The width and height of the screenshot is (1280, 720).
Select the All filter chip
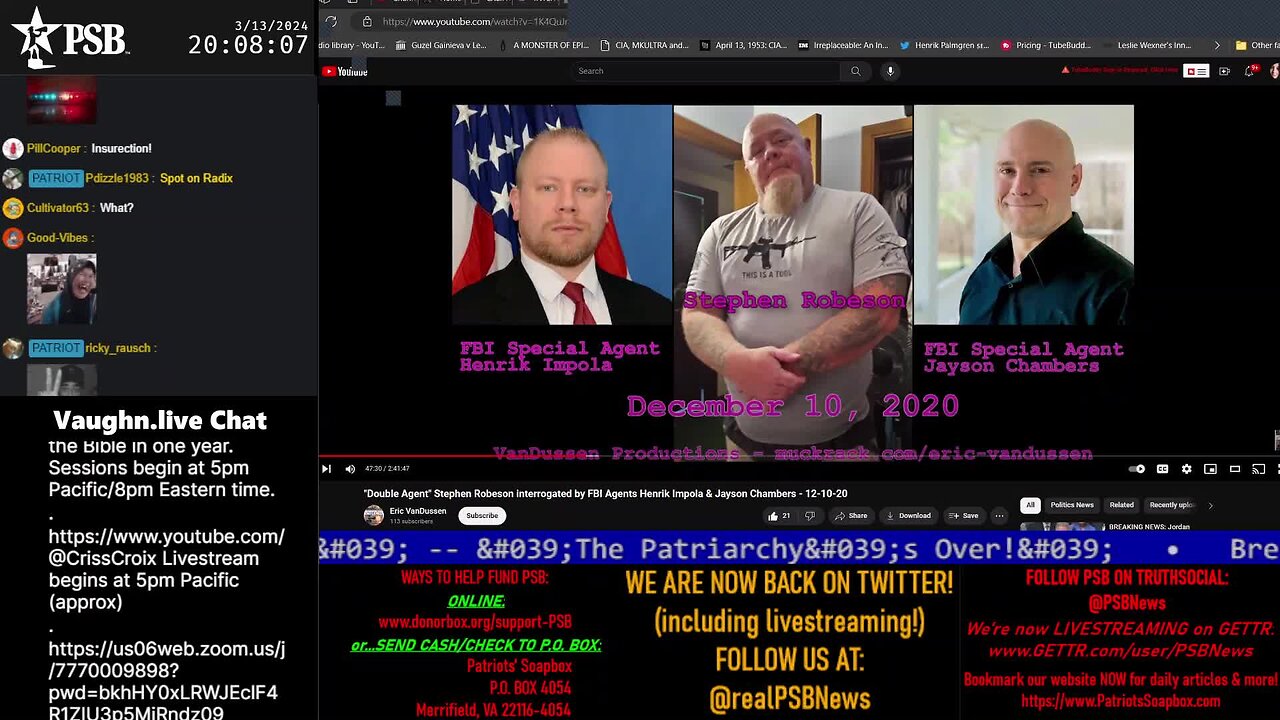click(x=1030, y=505)
